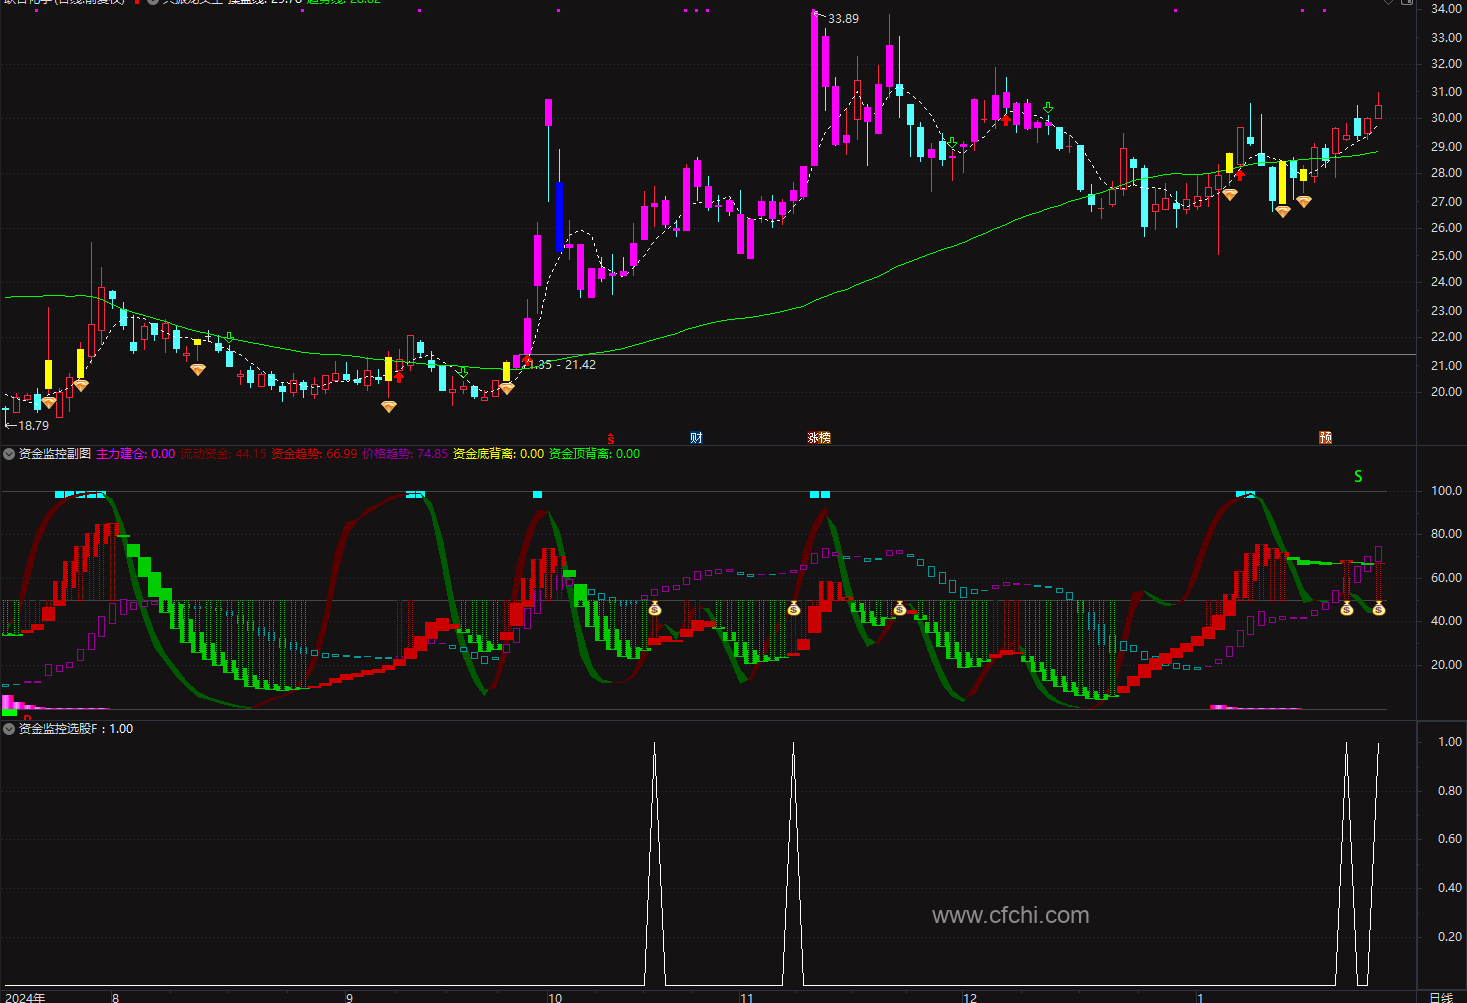Click the January red up arrow signal
This screenshot has width=1467, height=1003.
coord(1240,174)
